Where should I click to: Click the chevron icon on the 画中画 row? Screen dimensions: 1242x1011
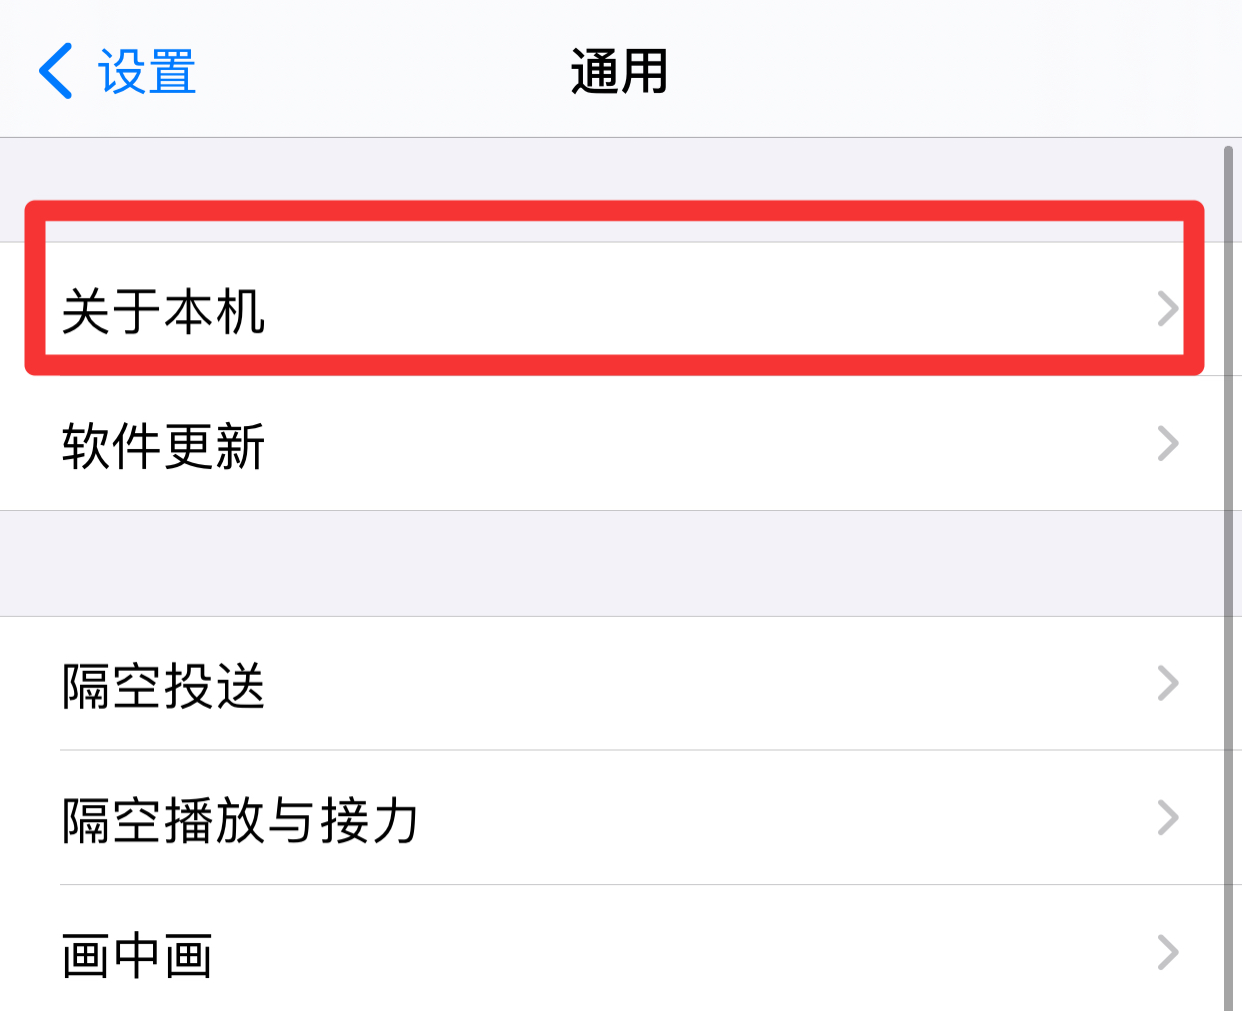coord(1168,952)
